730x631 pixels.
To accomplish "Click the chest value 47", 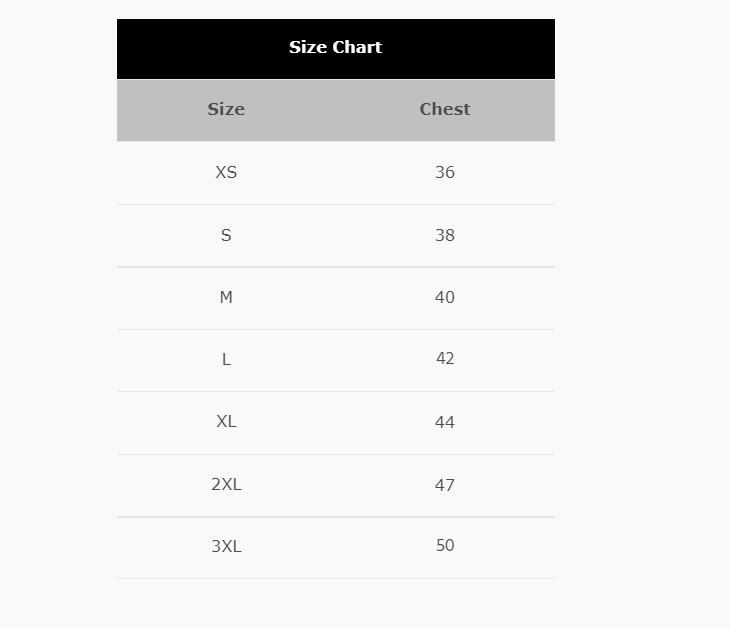I will click(445, 485).
